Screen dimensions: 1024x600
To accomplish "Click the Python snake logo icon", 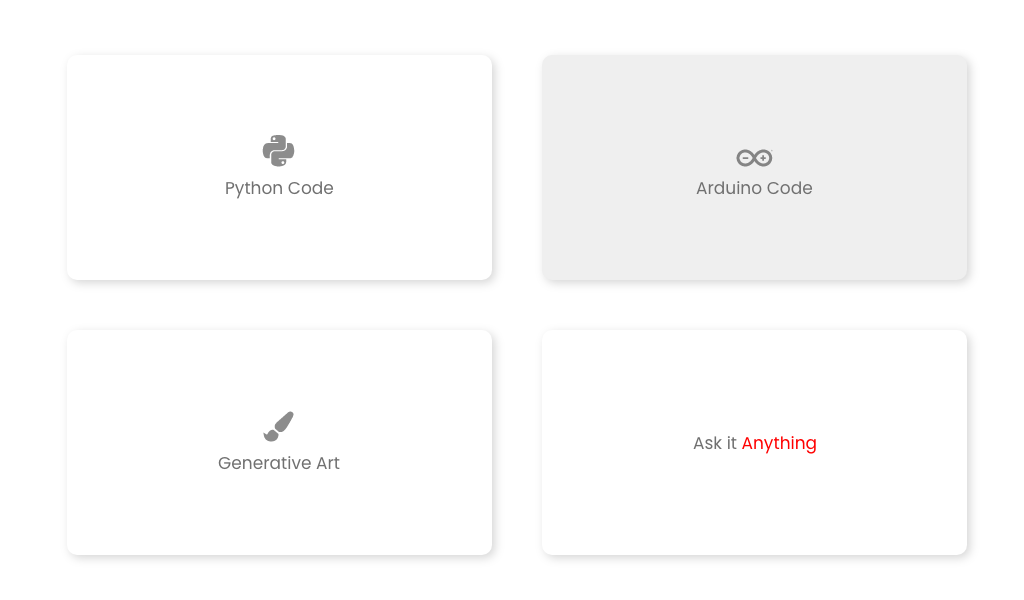I will [279, 151].
